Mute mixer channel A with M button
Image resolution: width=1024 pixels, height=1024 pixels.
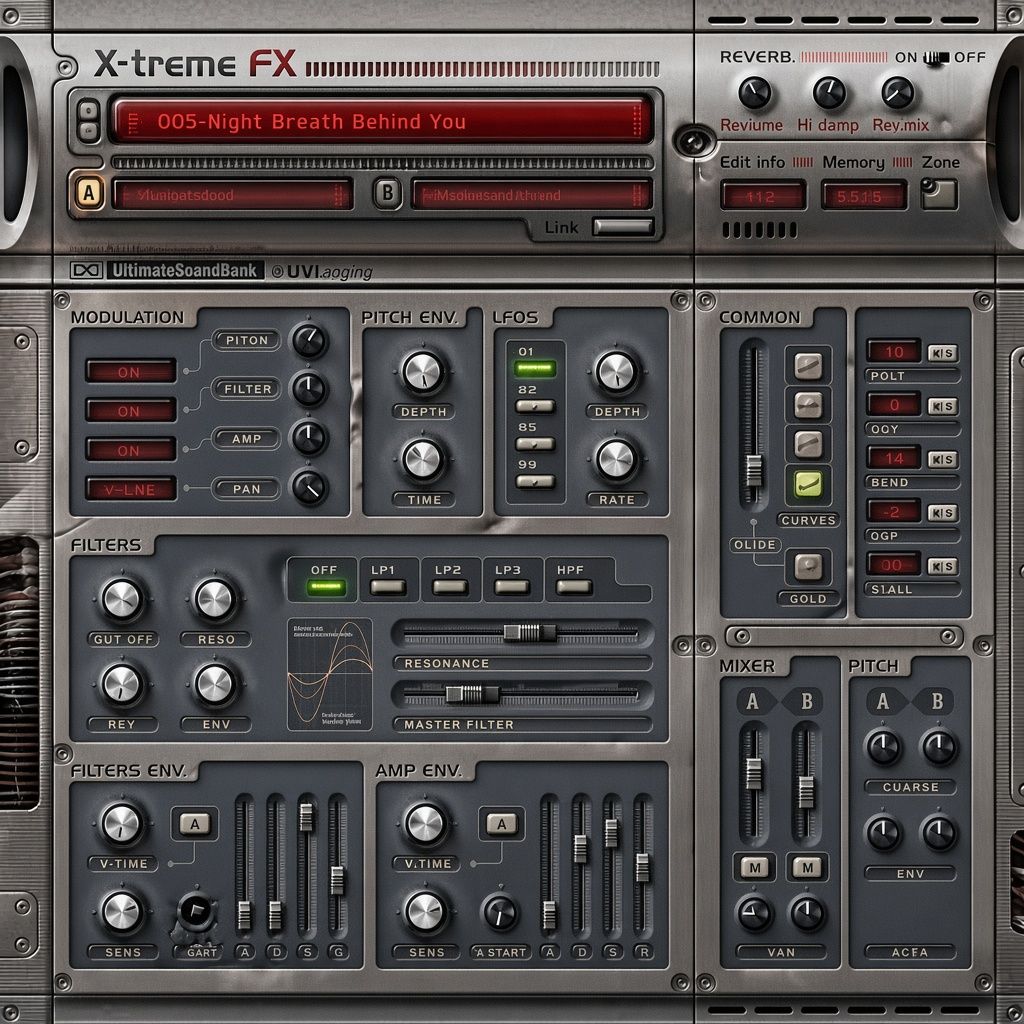coord(754,868)
